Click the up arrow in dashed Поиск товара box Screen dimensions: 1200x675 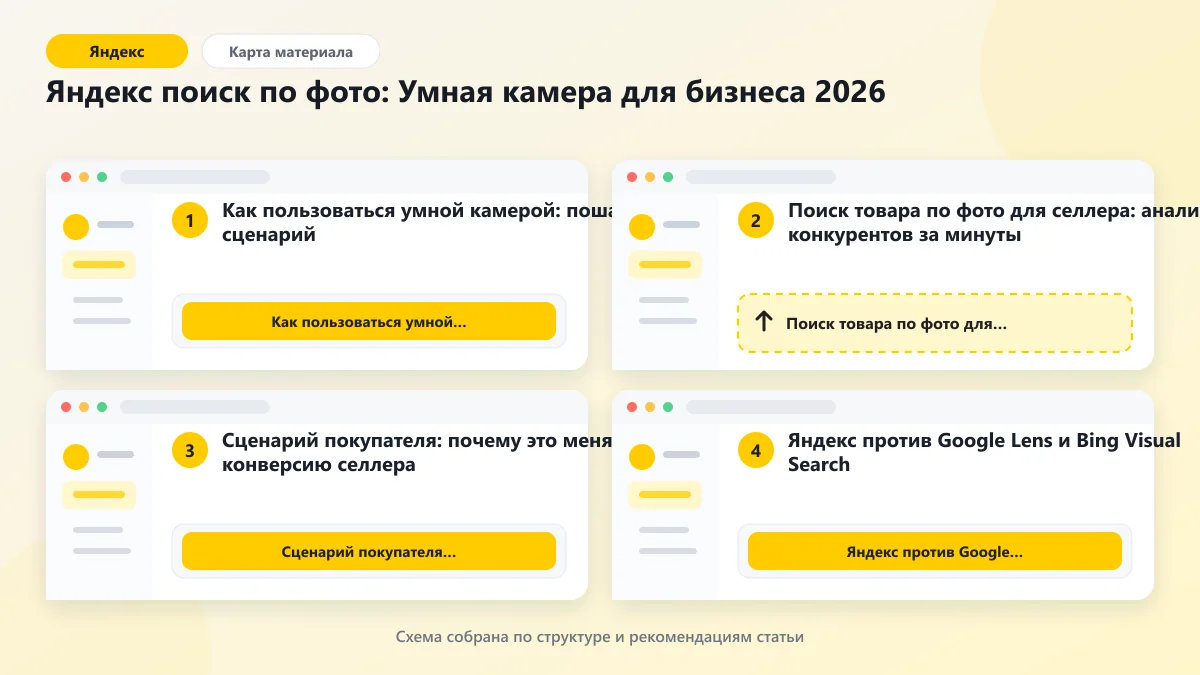[764, 322]
